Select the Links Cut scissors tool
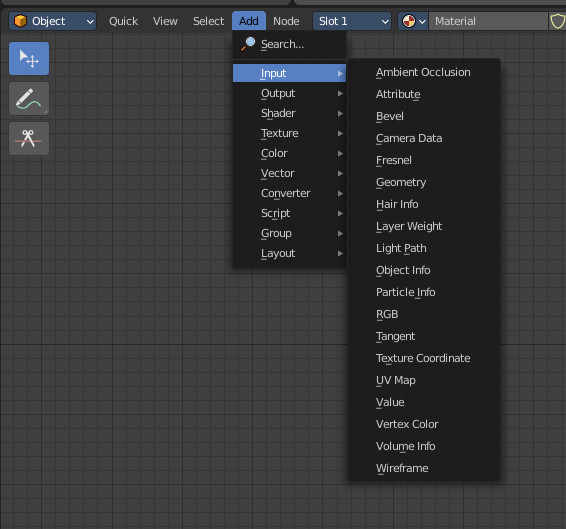 [29, 139]
